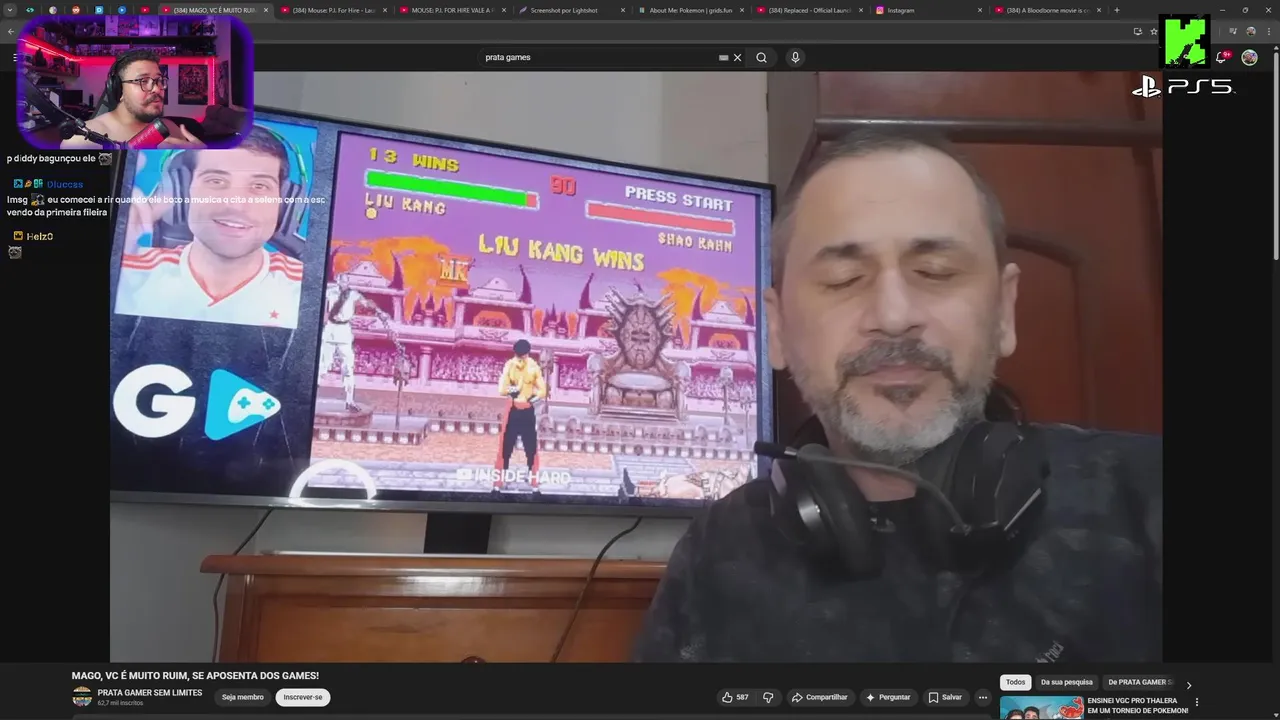Open more actions ellipsis next to Salvar
This screenshot has height=720, width=1280.
pos(983,697)
